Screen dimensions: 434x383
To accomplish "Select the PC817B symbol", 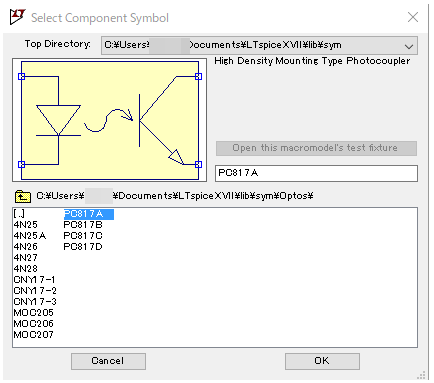I will click(x=83, y=225).
